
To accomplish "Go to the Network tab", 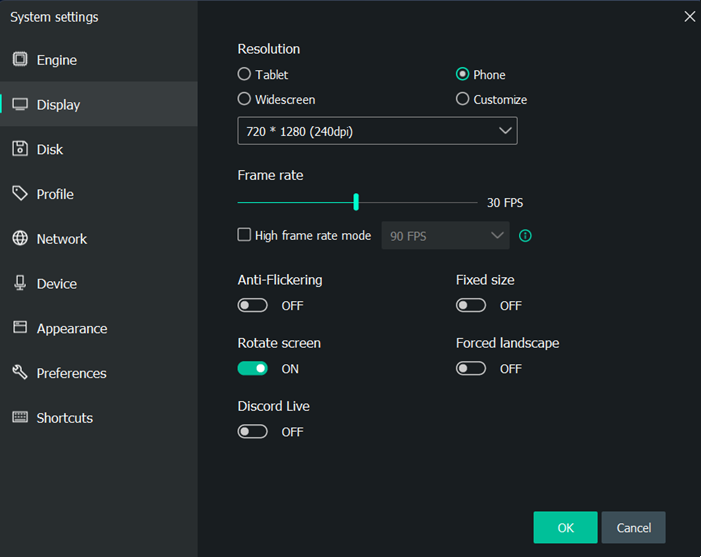I will pyautogui.click(x=99, y=238).
